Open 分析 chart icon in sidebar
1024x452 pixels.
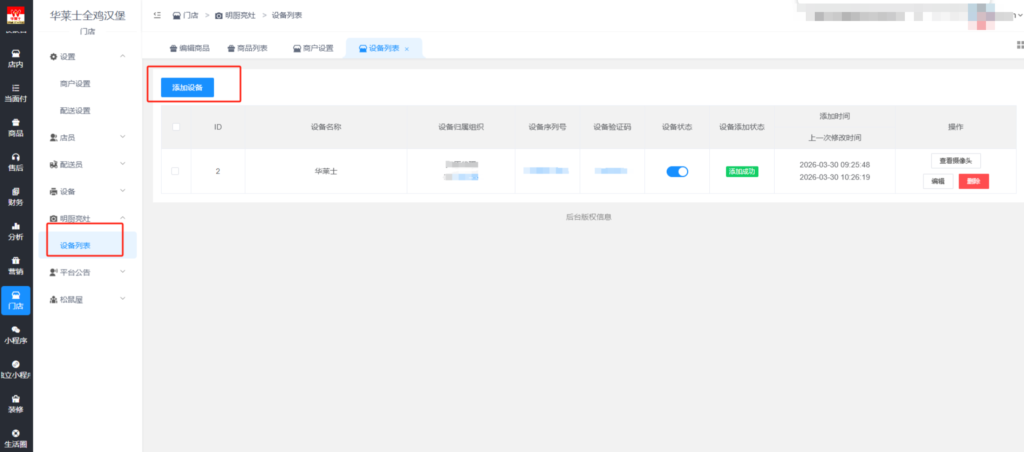[x=16, y=226]
